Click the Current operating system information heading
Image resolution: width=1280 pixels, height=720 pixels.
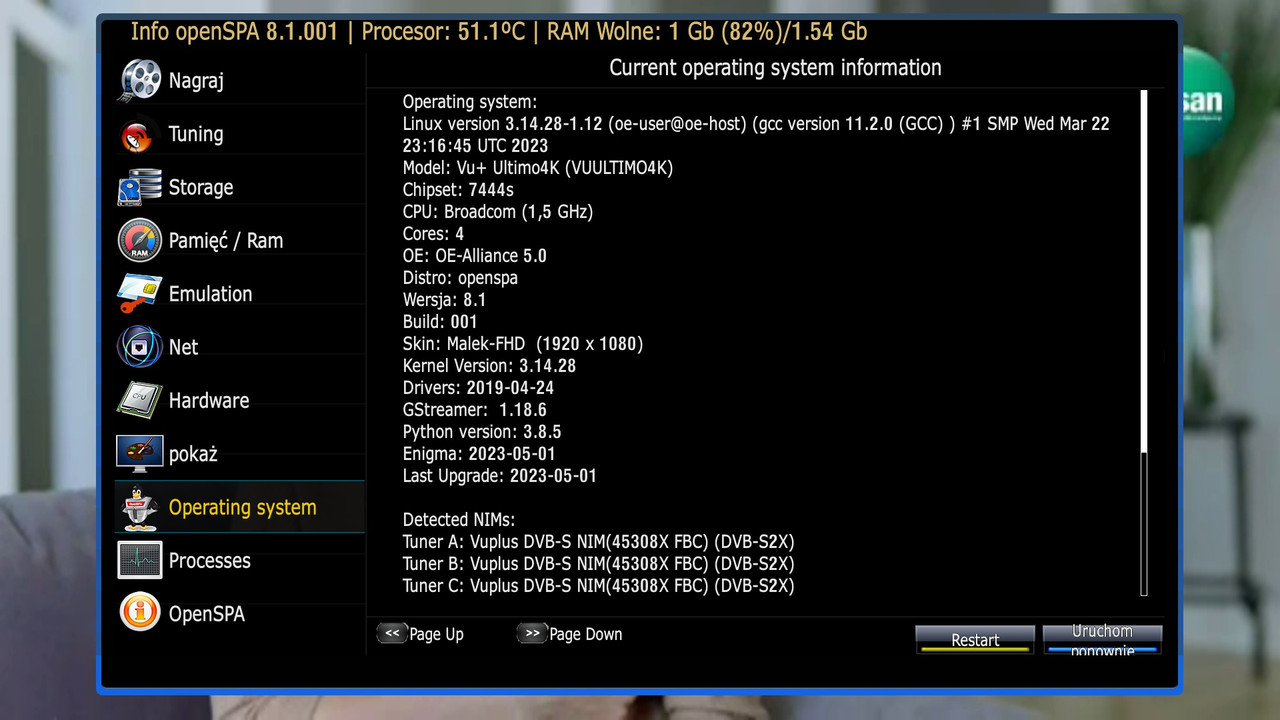[775, 68]
